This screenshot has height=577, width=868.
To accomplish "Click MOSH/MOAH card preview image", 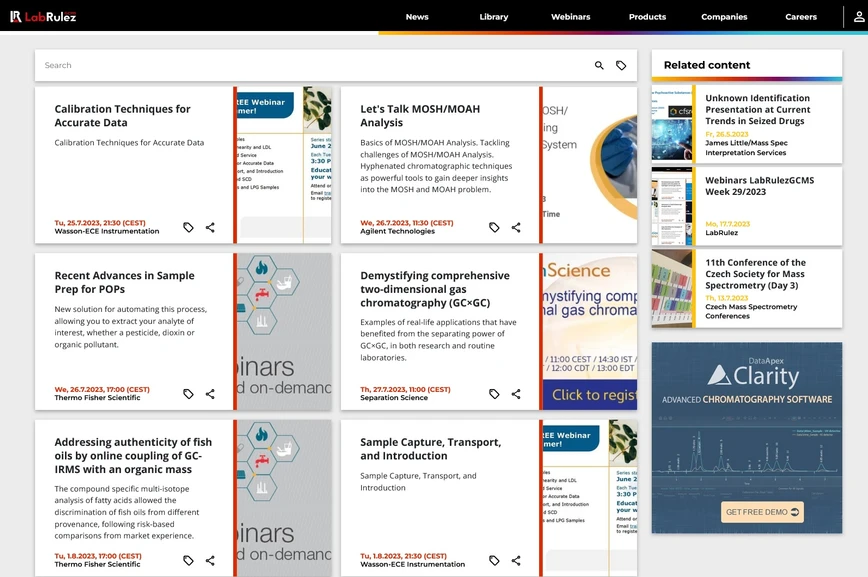I will click(x=590, y=165).
